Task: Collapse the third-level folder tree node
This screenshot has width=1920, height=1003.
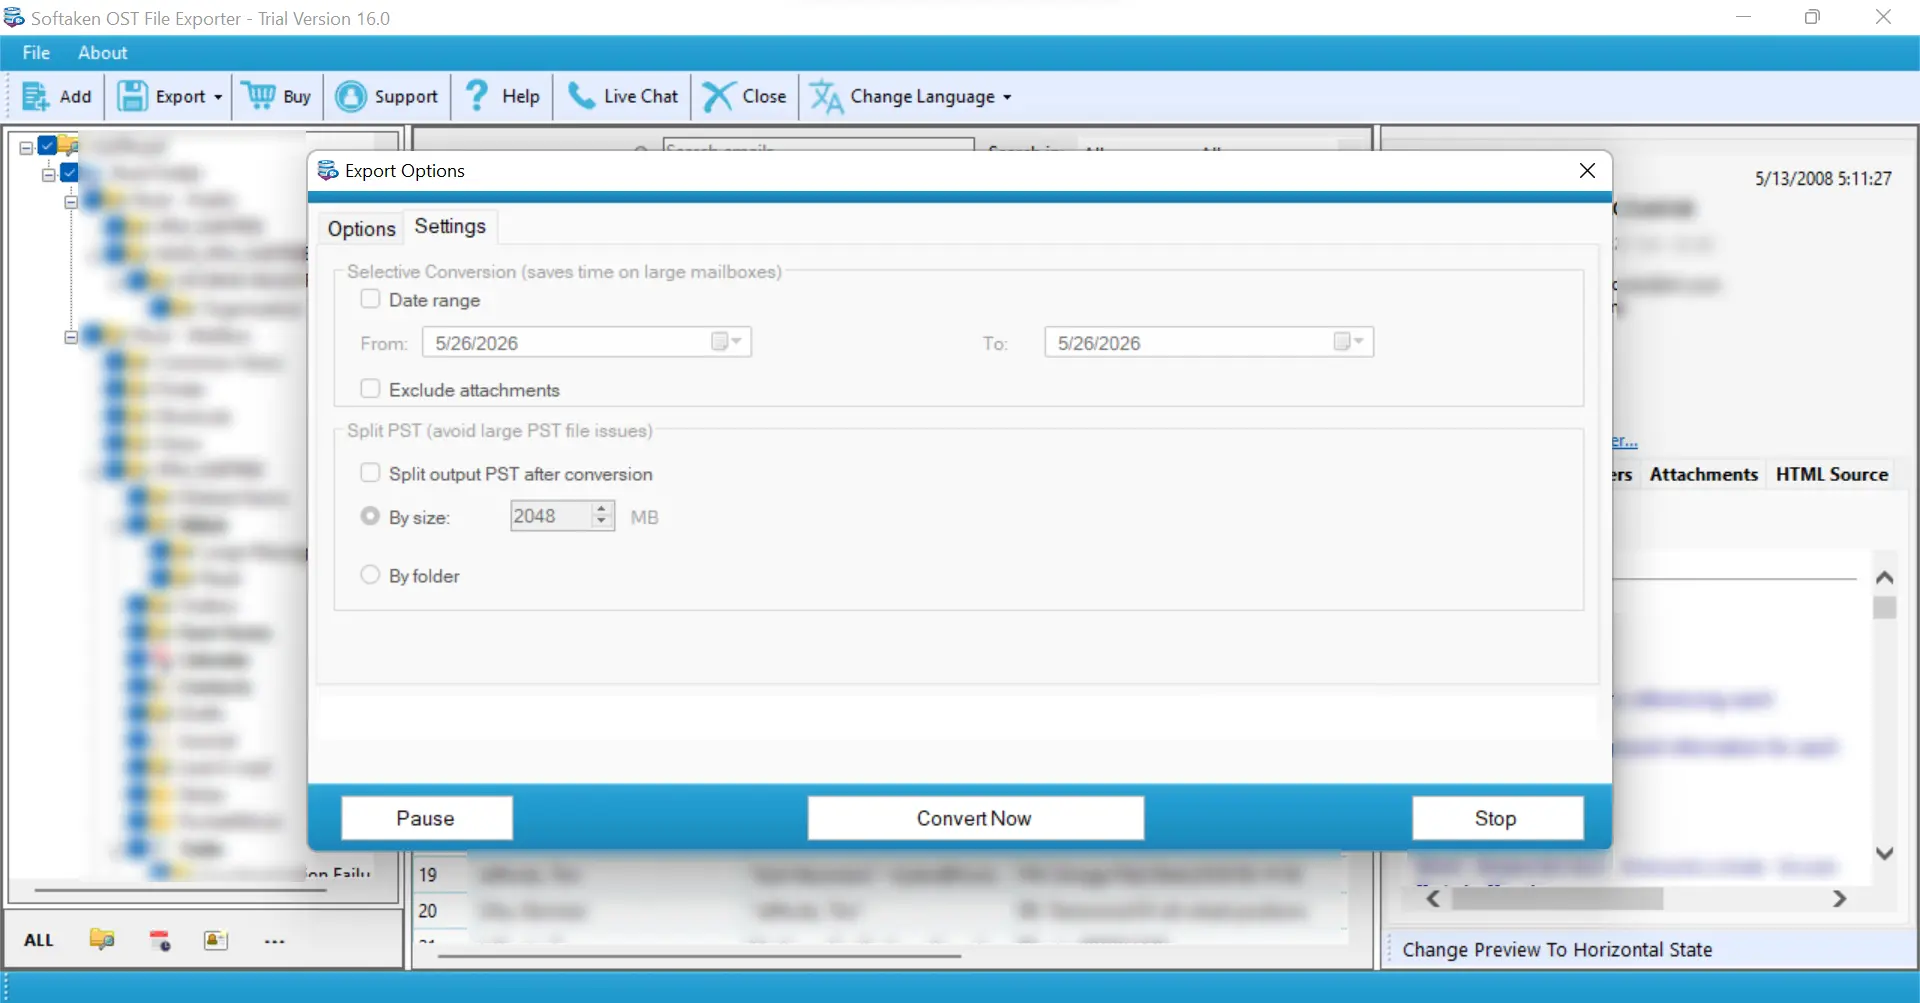Action: (70, 201)
